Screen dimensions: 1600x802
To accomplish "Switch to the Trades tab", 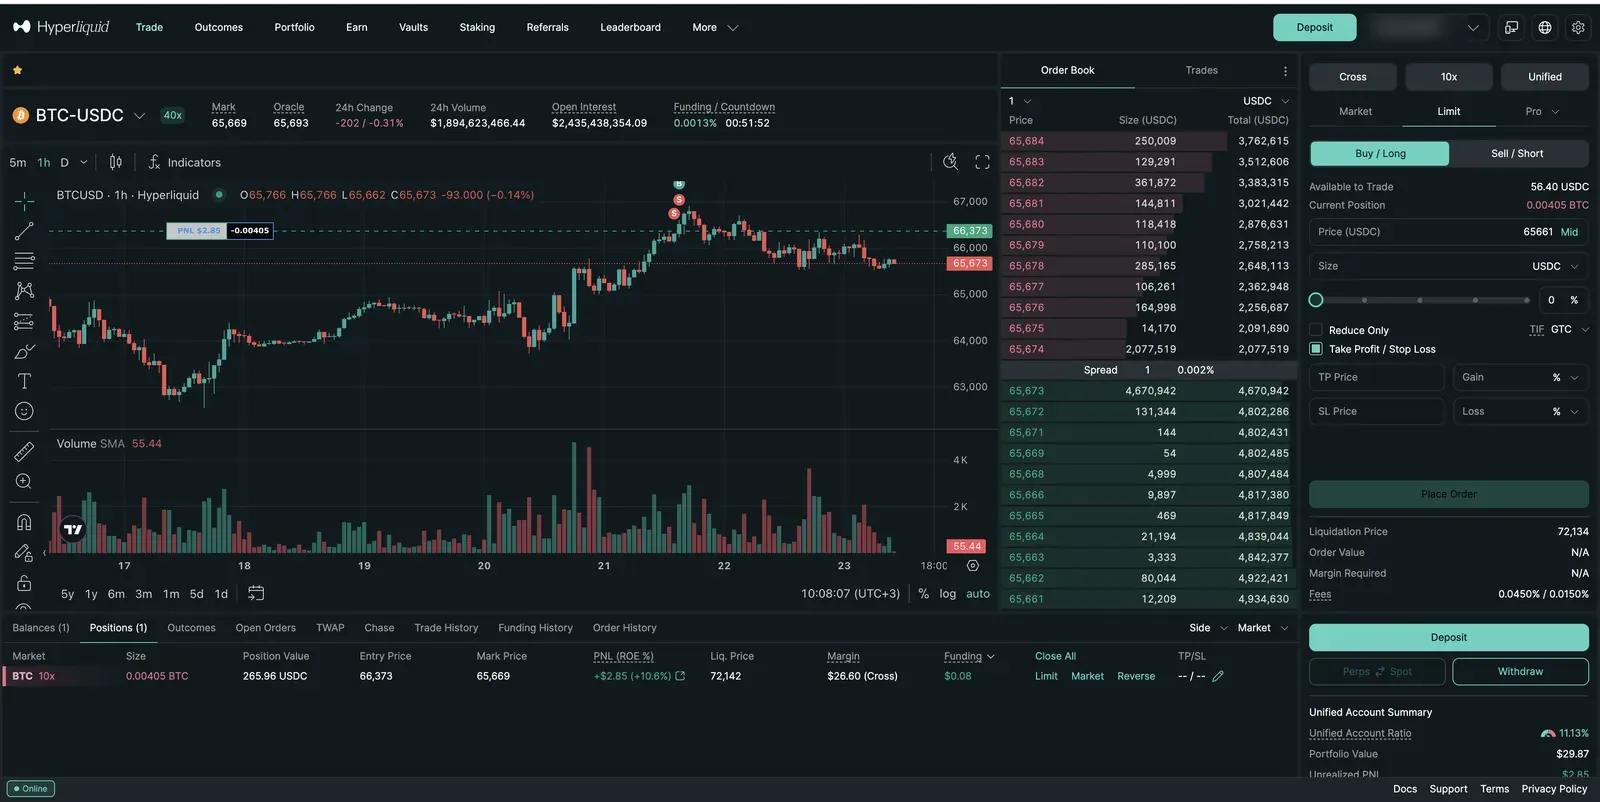I will pos(1201,71).
